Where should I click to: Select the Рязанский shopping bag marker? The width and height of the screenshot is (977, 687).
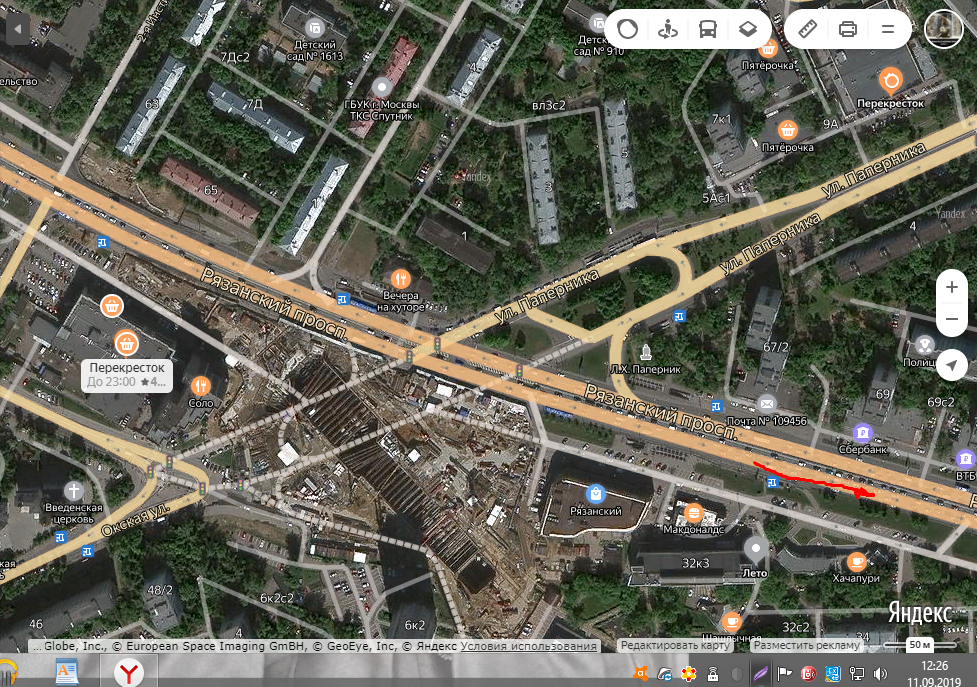pyautogui.click(x=596, y=494)
